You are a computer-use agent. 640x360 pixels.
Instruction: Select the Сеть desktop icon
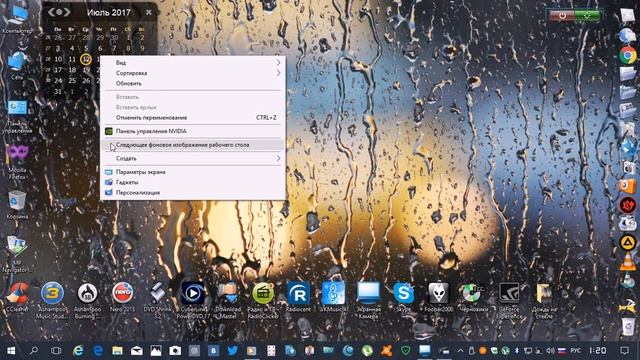click(x=17, y=65)
